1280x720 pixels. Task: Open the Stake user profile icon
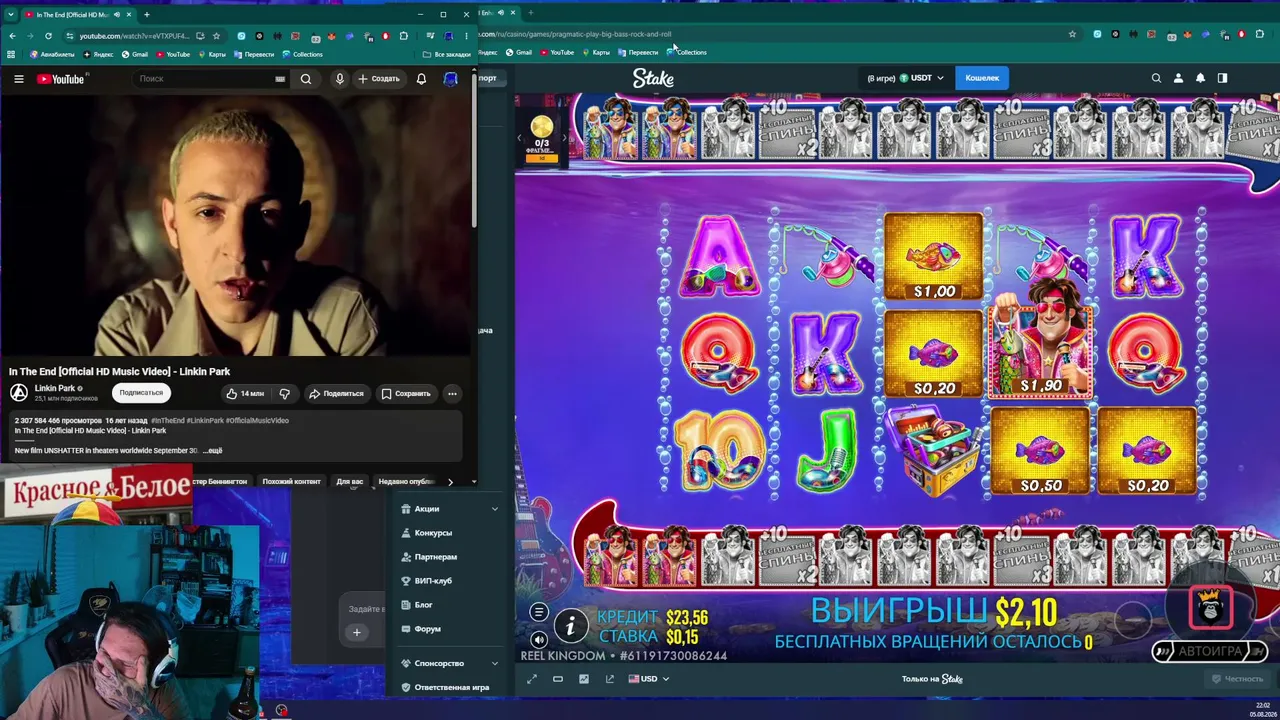pos(1178,78)
